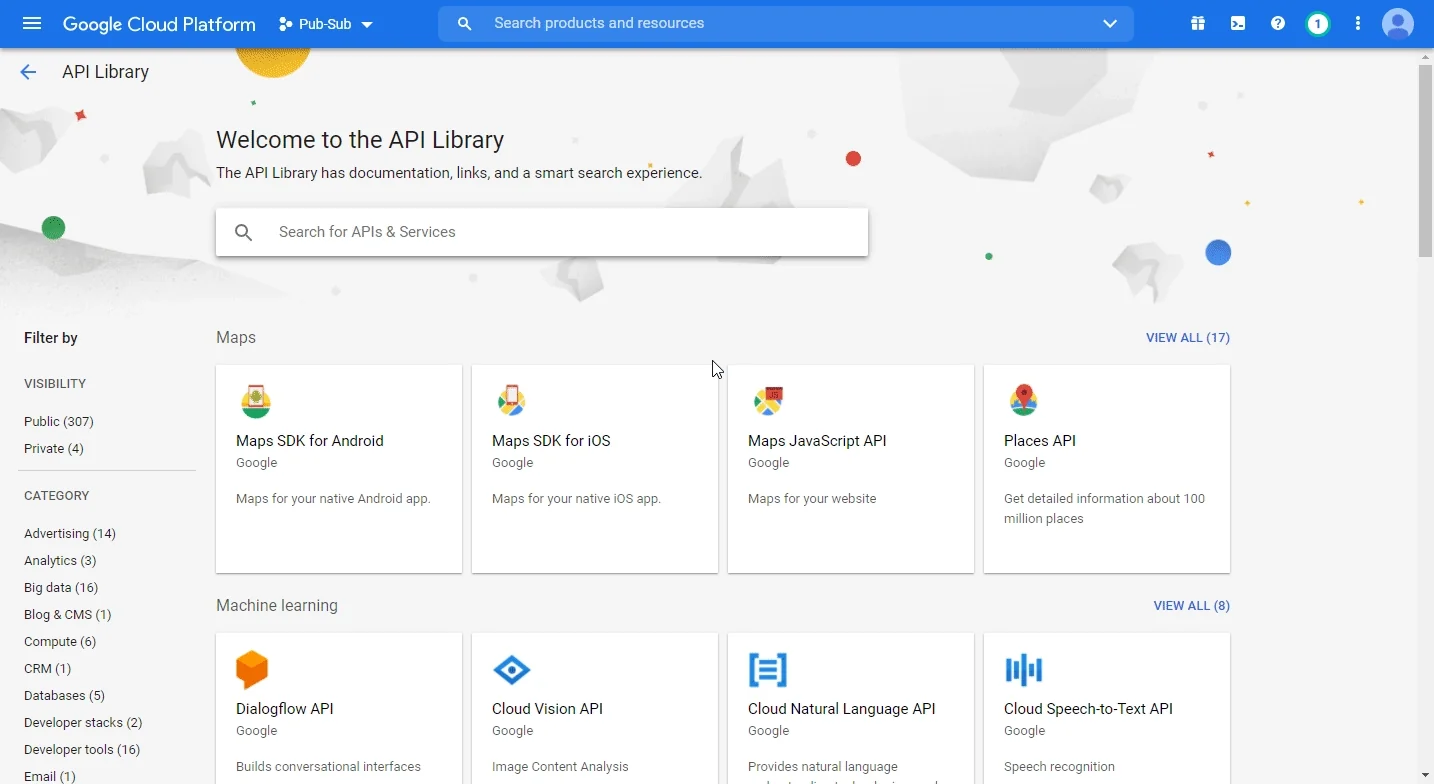Expand the top search bar chevron
The image size is (1434, 784).
coord(1110,23)
